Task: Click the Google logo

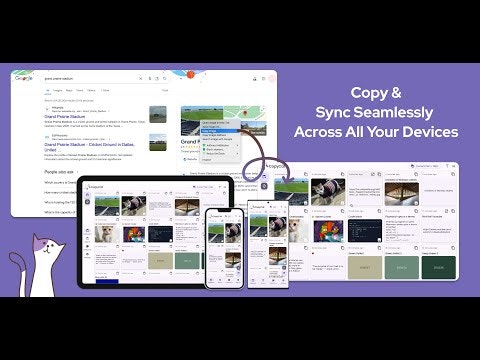Action: tap(24, 78)
